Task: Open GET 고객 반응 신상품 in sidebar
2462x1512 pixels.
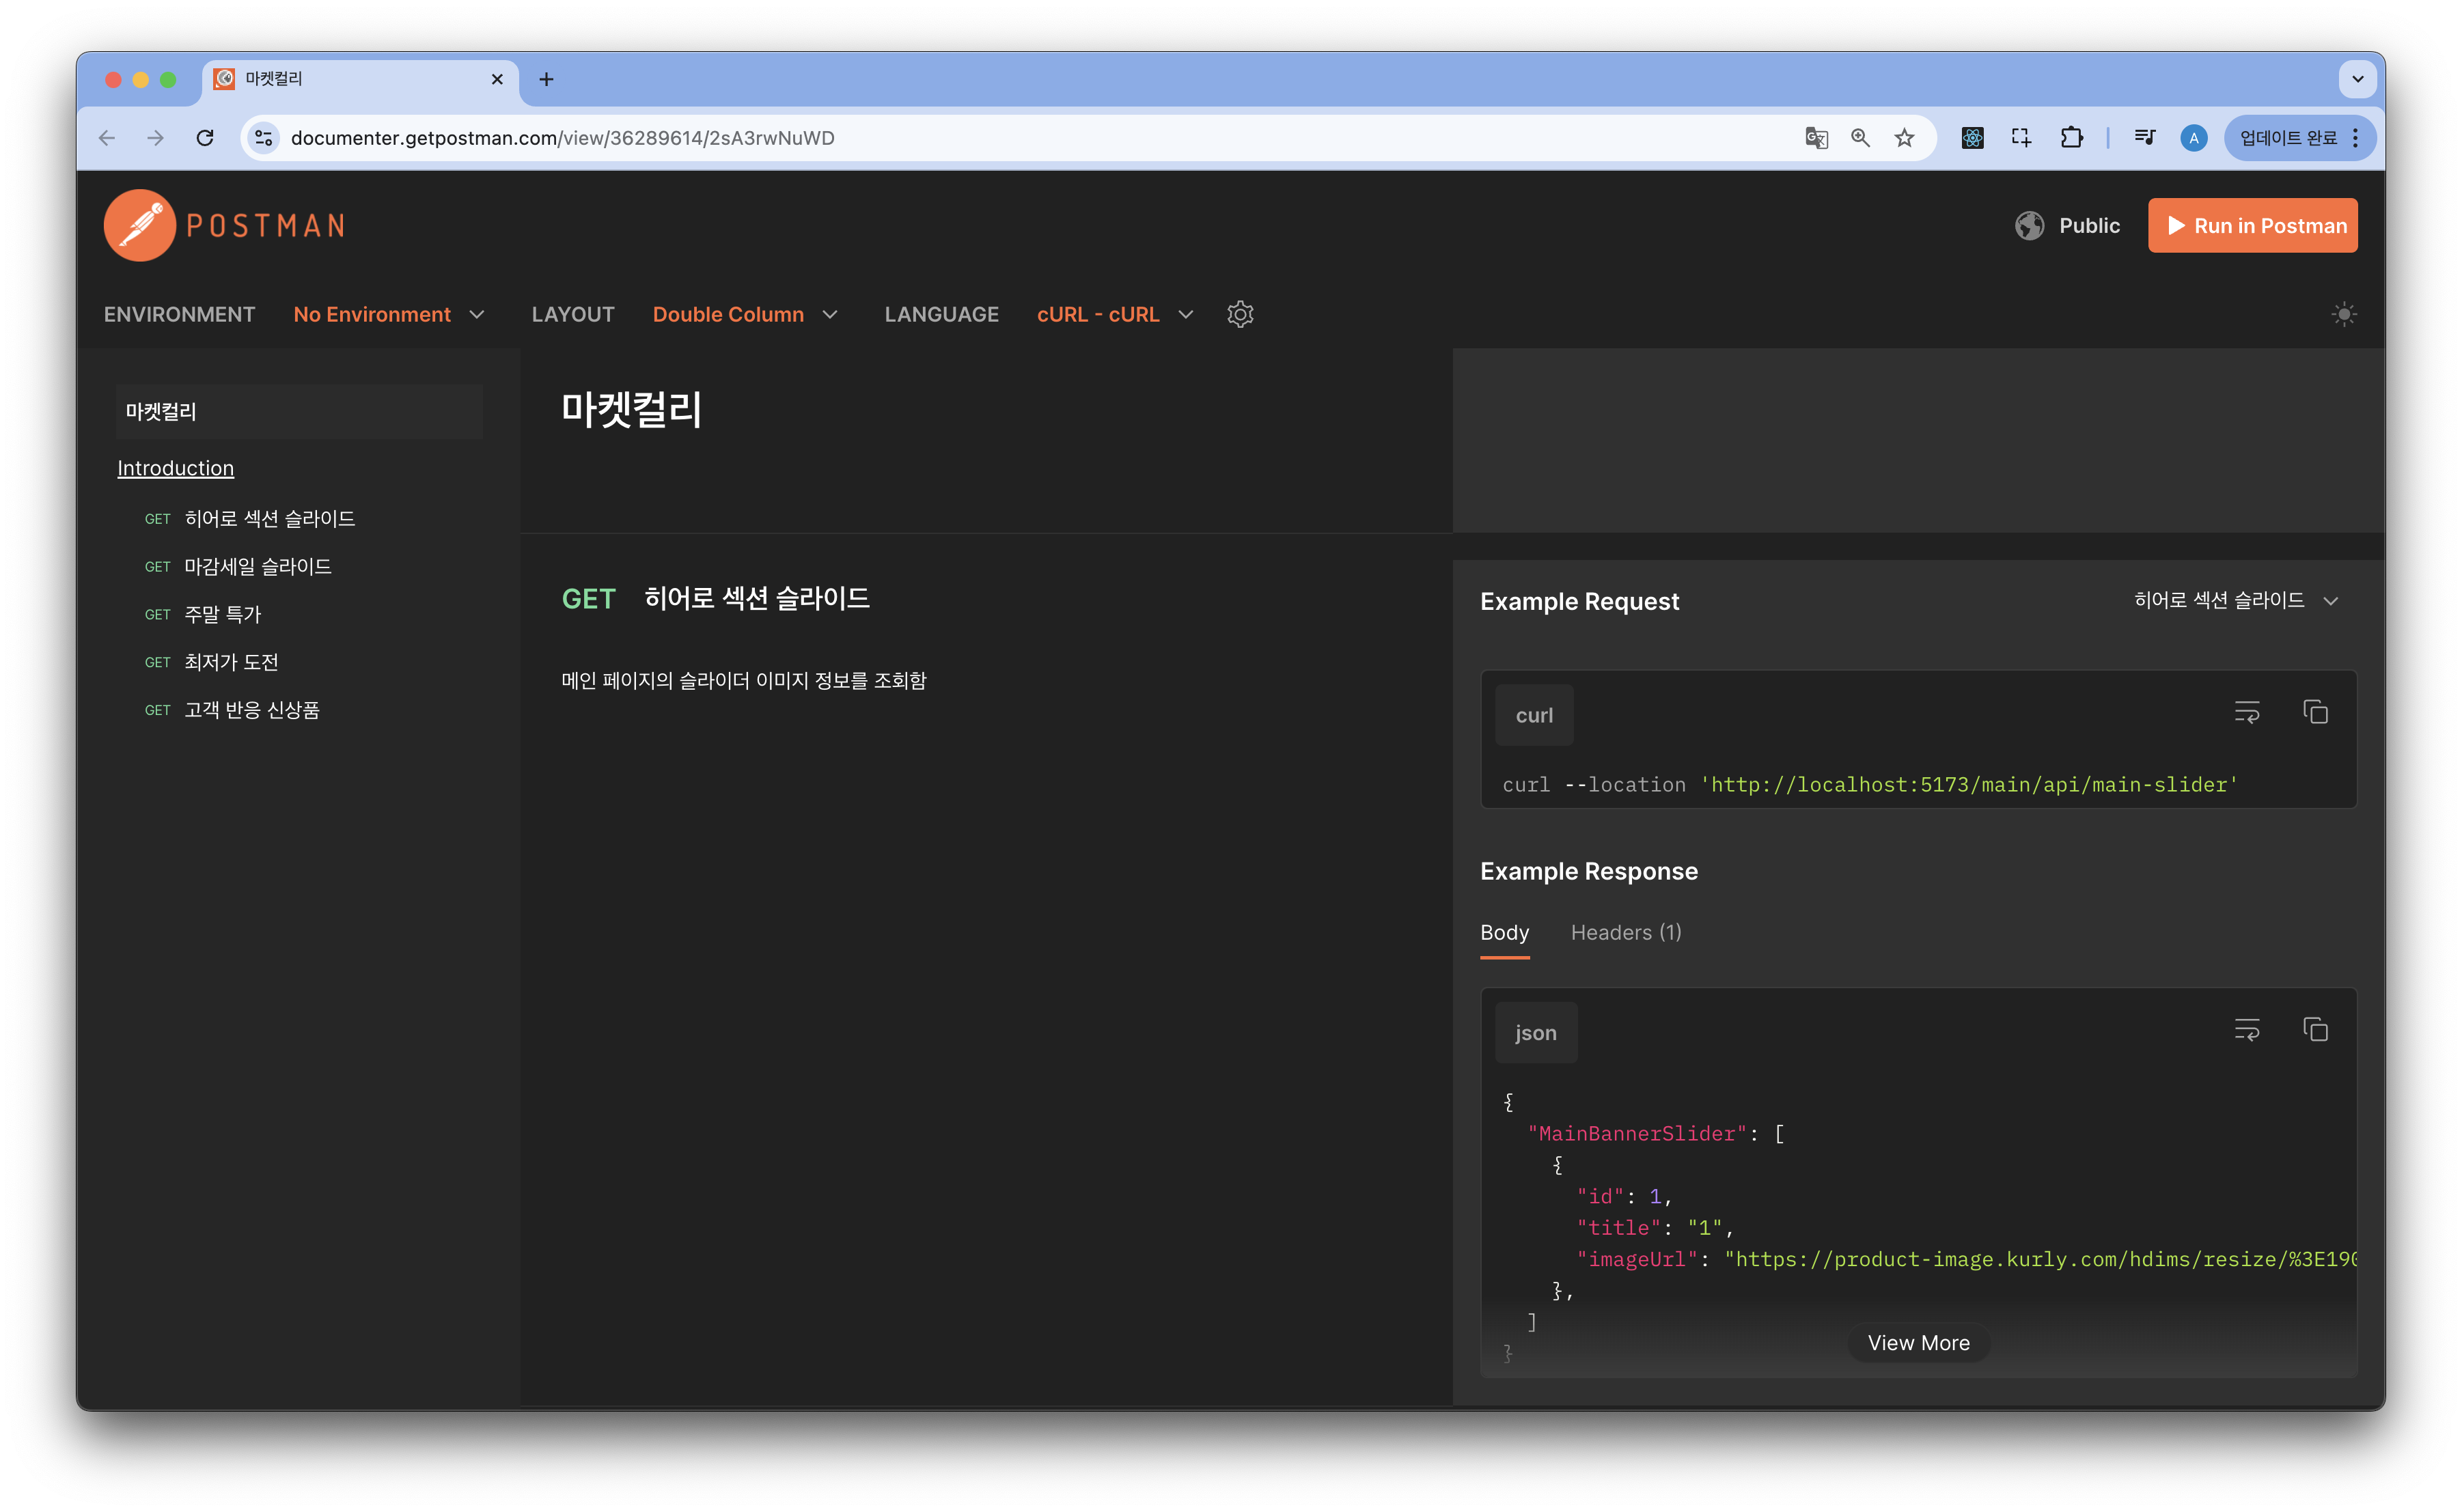Action: 232,710
